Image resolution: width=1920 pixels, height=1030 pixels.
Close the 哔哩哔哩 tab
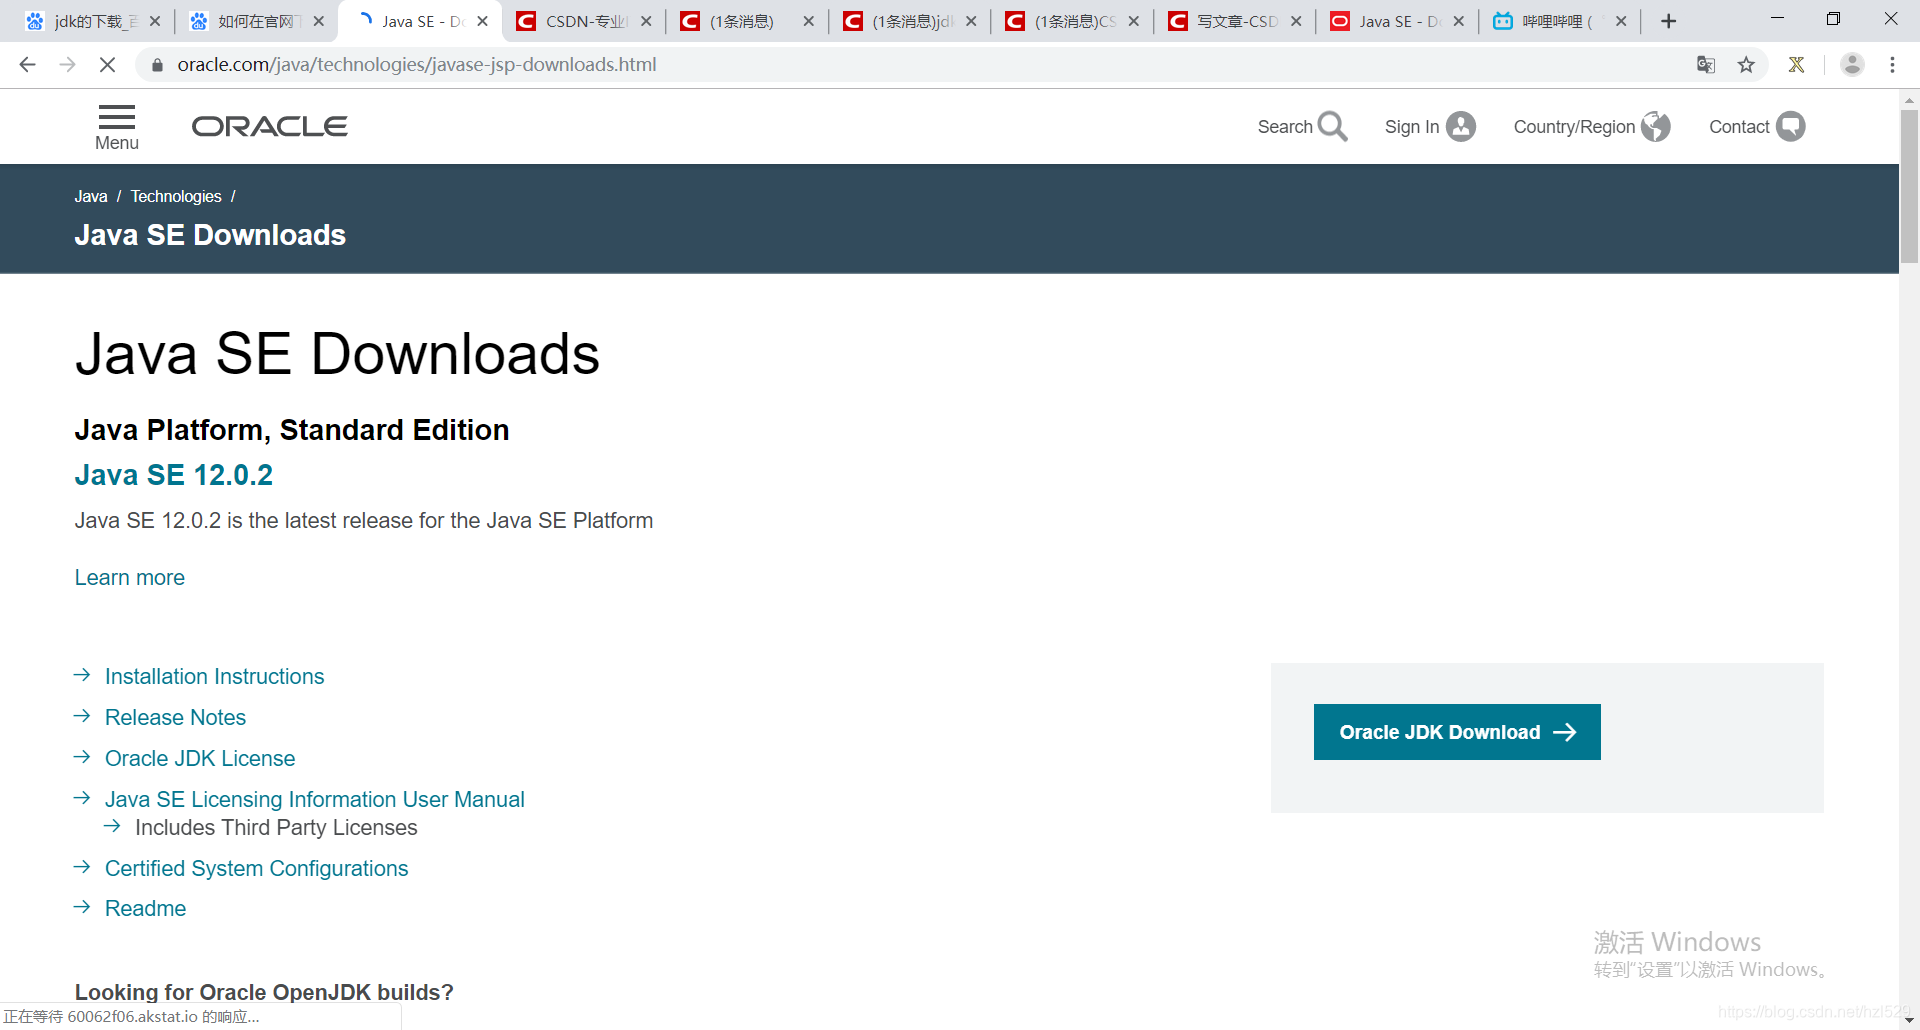tap(1621, 21)
